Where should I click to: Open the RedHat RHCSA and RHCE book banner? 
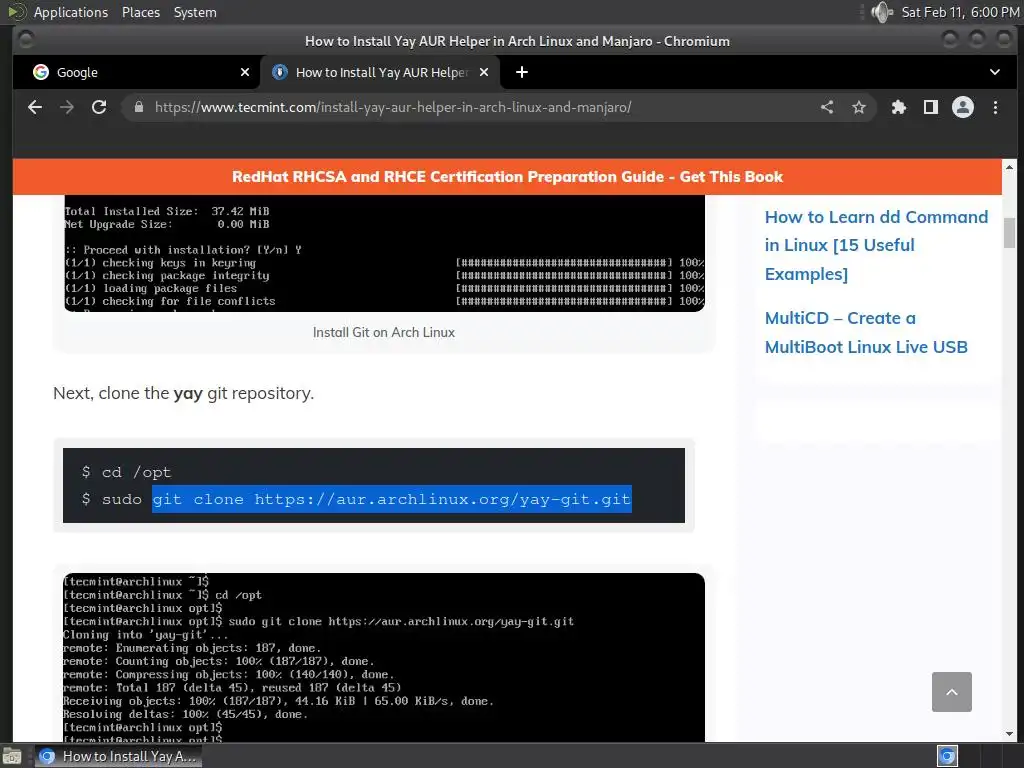coord(507,177)
